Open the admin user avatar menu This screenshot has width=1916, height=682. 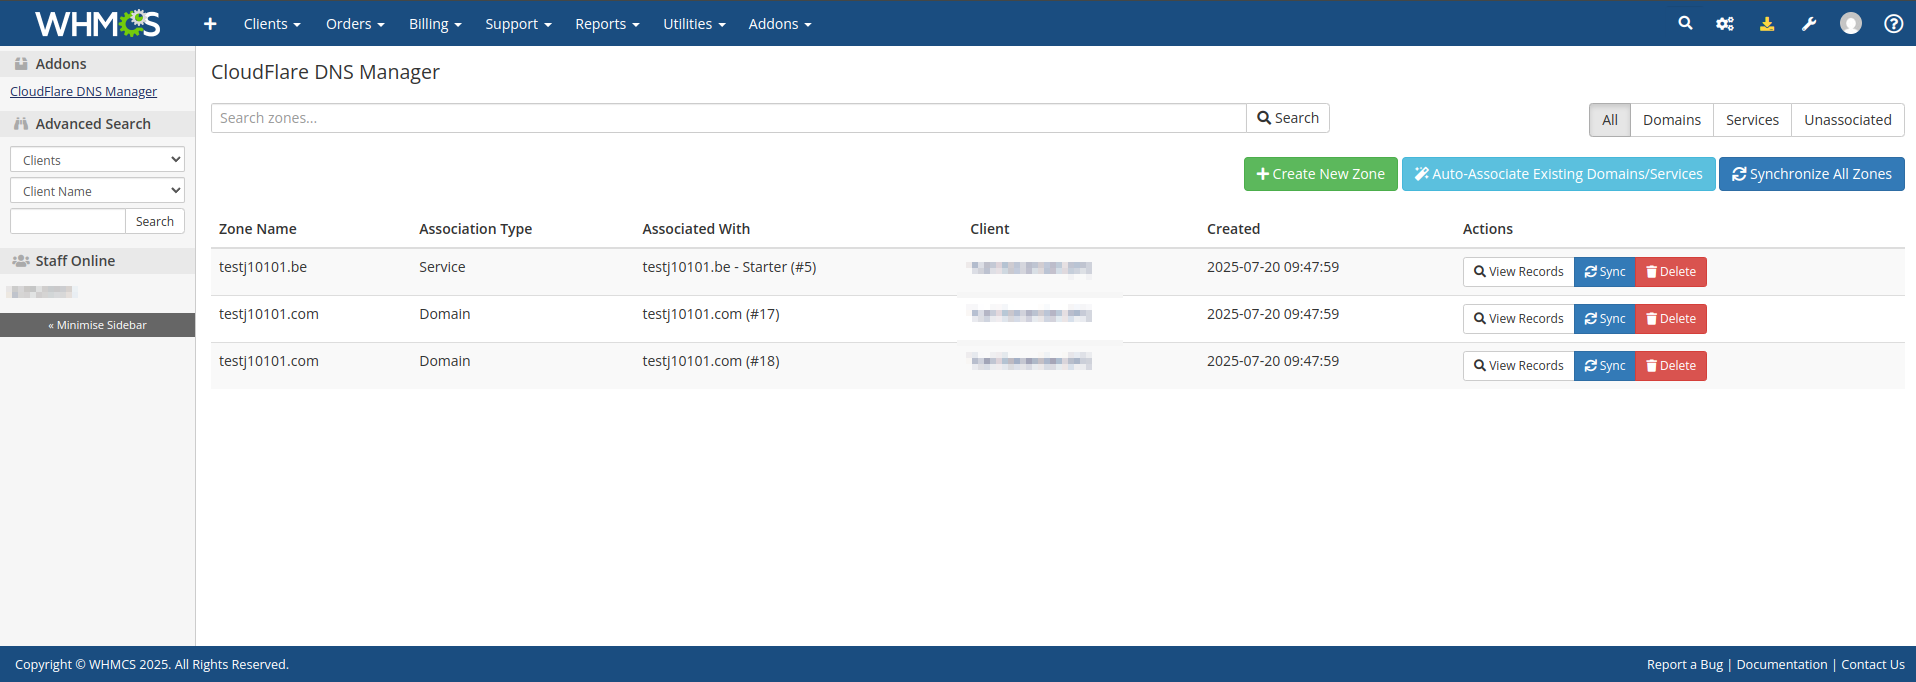1851,23
